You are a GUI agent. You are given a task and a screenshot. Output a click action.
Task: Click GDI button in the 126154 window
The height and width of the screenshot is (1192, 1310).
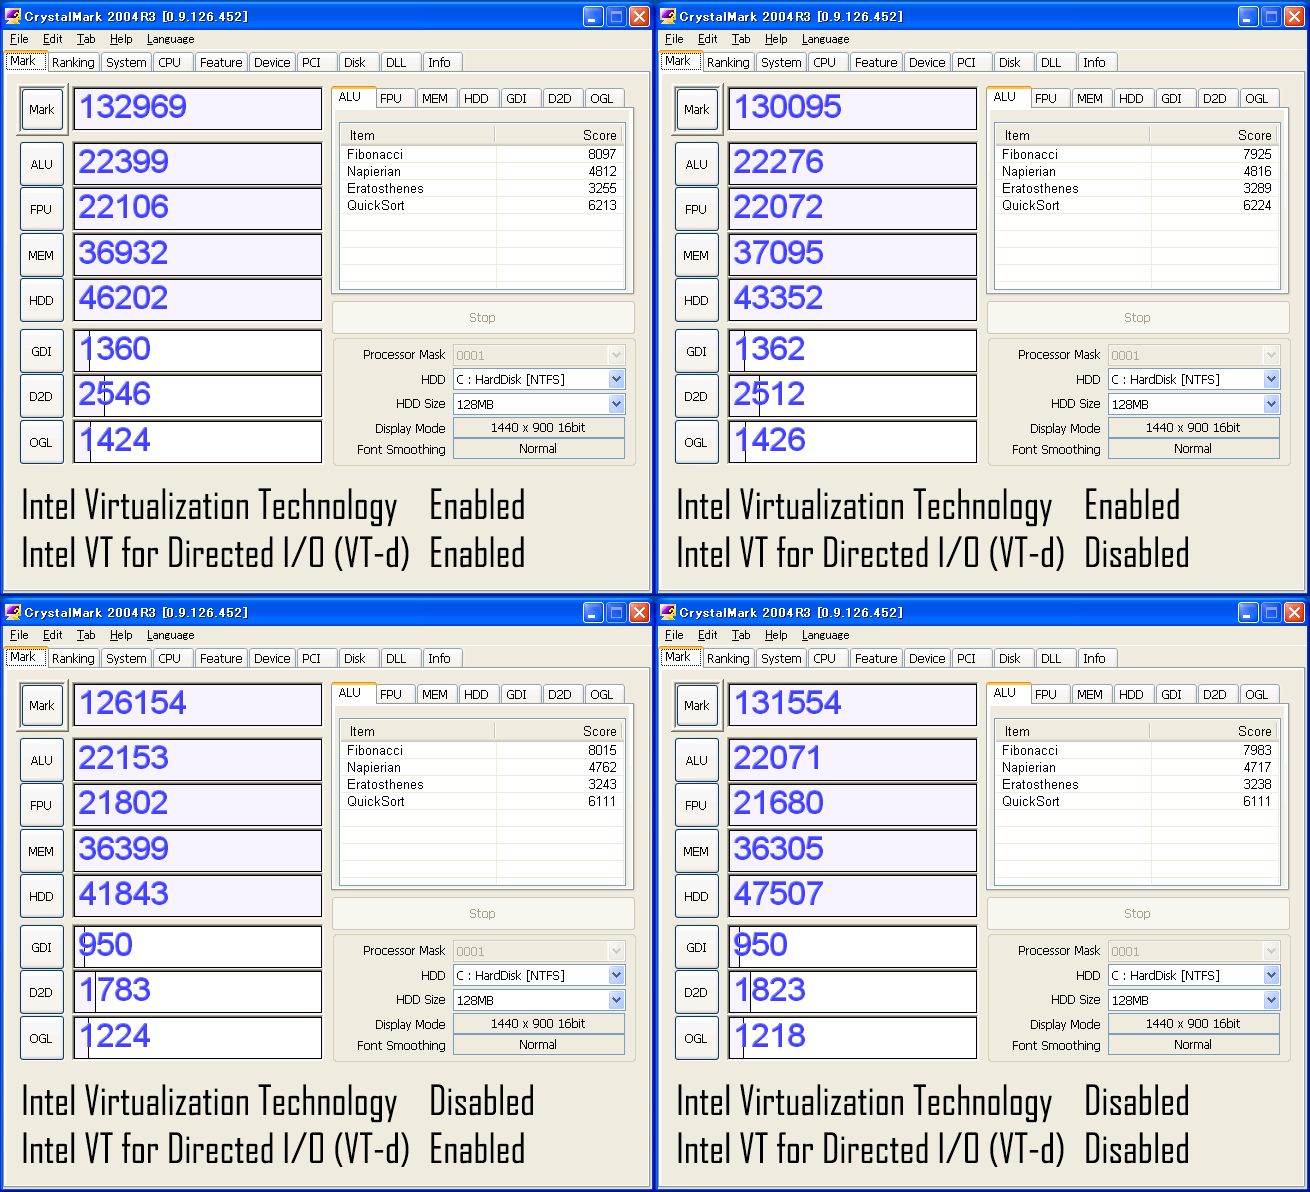[42, 947]
